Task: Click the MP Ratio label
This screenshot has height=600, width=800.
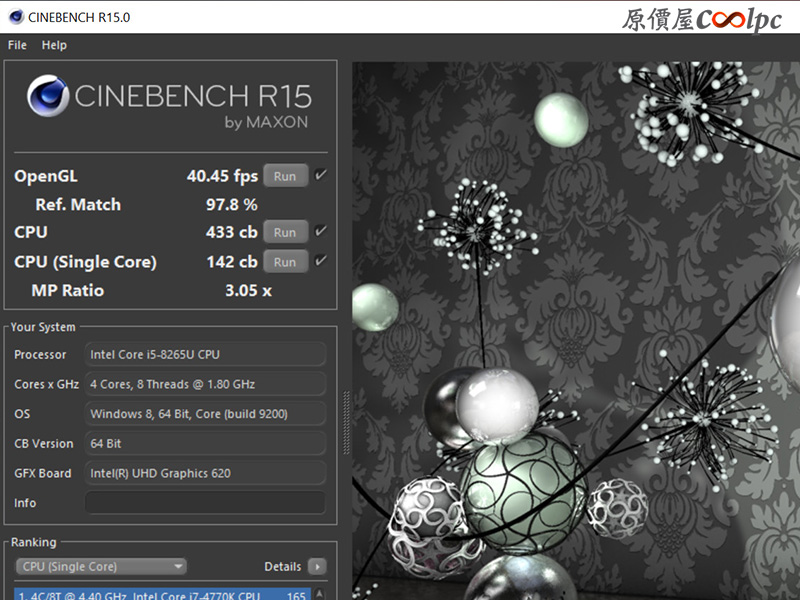Action: point(68,290)
